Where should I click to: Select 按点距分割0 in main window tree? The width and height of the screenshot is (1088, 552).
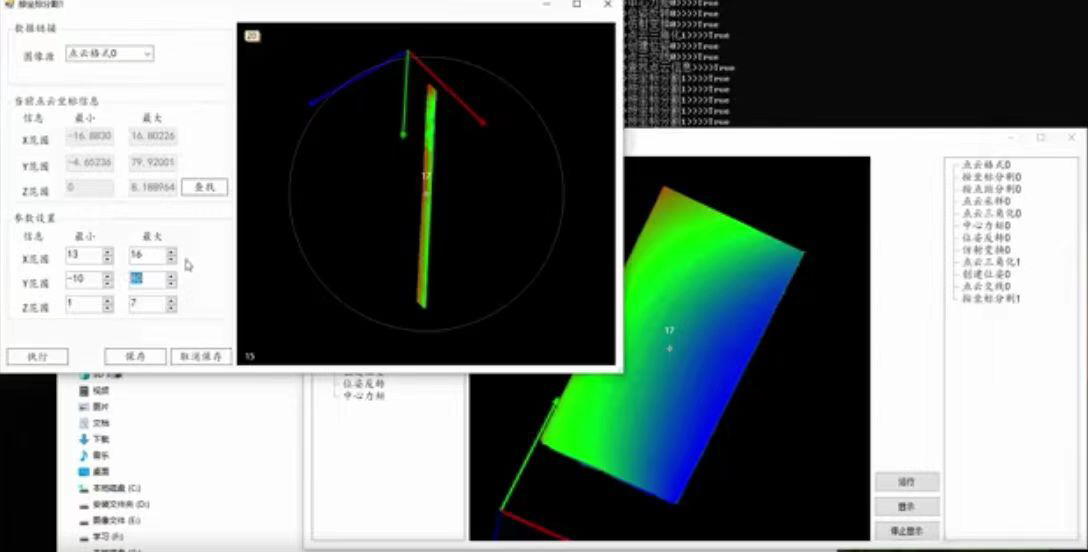click(x=991, y=189)
